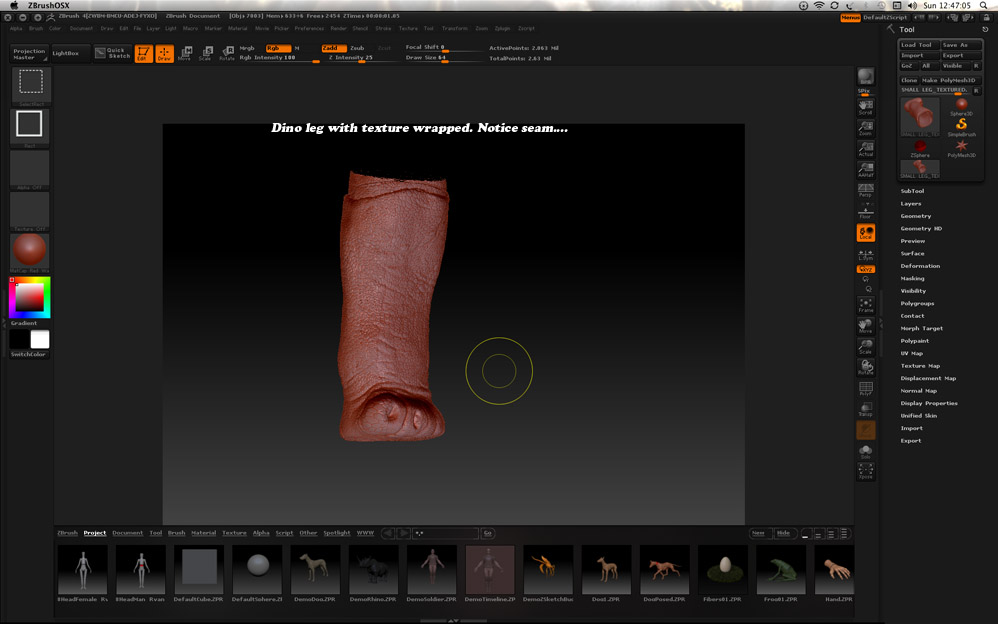Open the Alpha menu in top bar
Screen dimensions: 998x624
tap(16, 28)
